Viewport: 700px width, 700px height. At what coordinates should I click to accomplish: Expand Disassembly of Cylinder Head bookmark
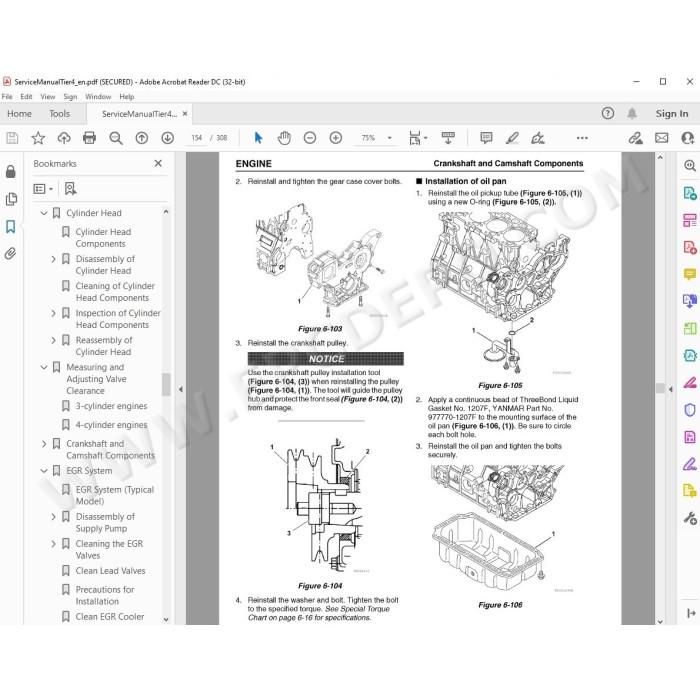[53, 259]
